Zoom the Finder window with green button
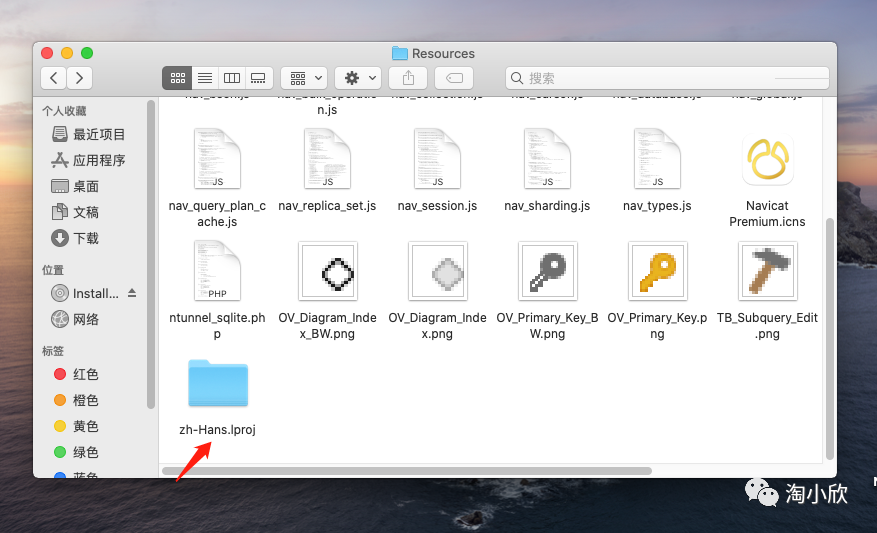The height and width of the screenshot is (533, 877). pyautogui.click(x=87, y=53)
